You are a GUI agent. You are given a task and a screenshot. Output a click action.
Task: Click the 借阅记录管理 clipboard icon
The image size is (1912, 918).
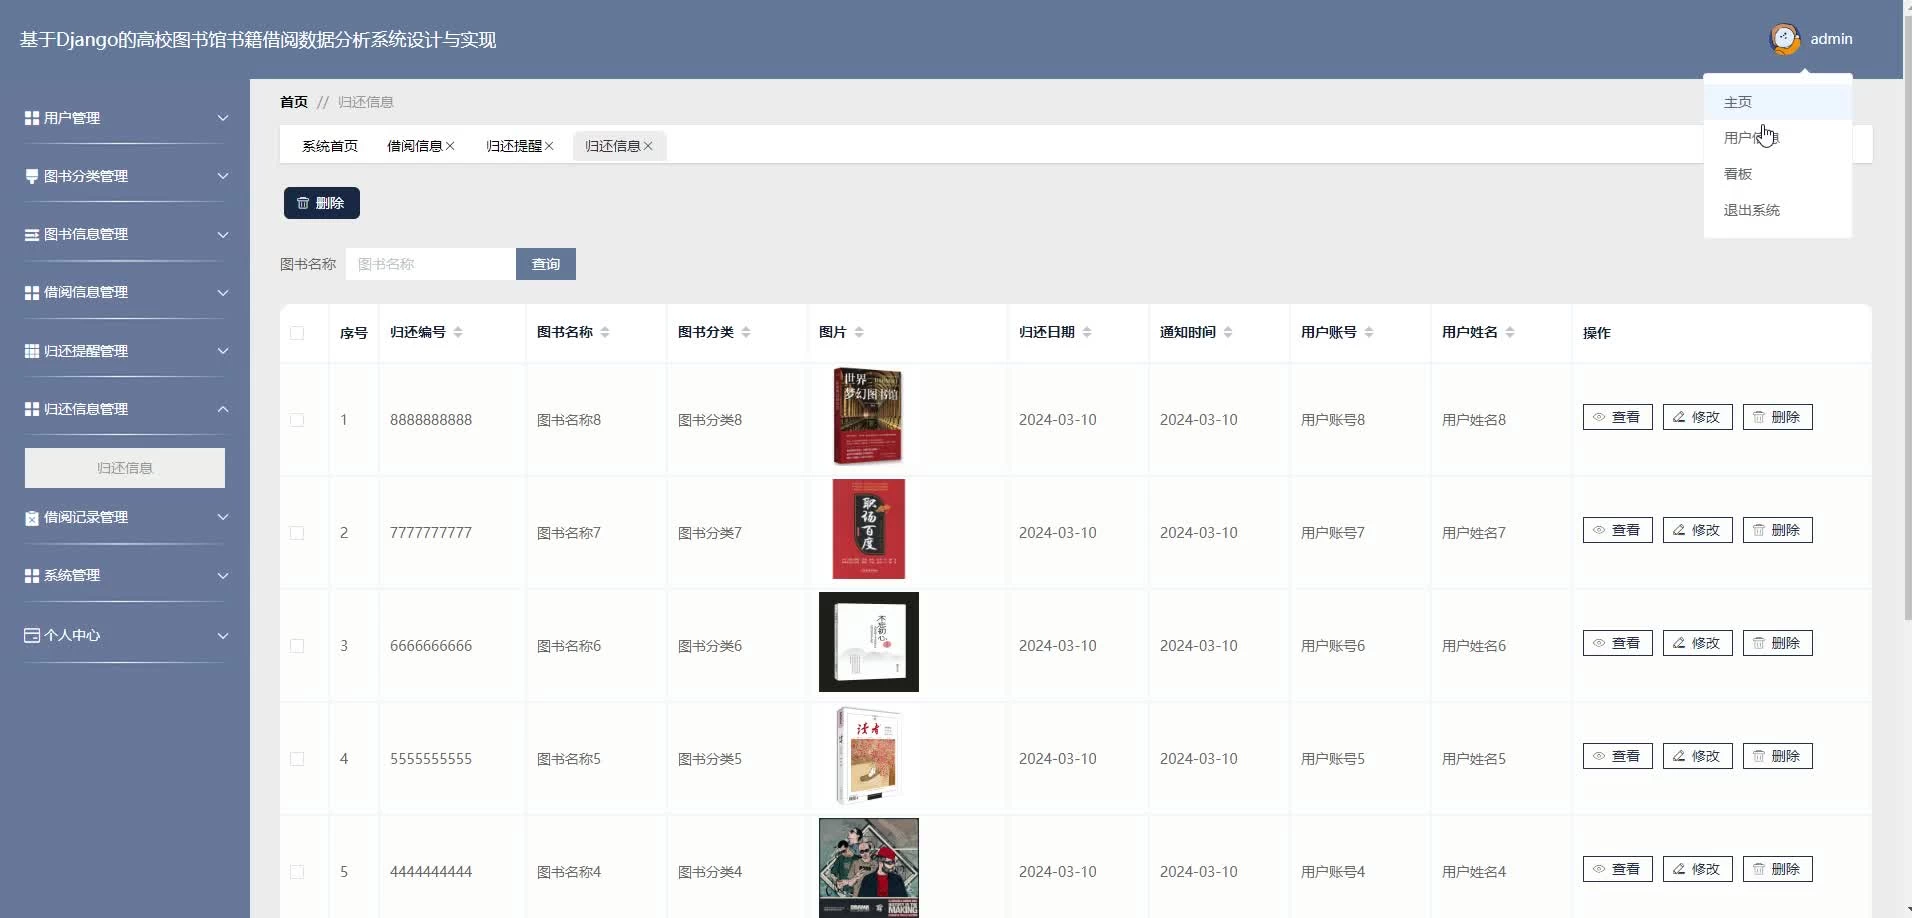point(32,518)
